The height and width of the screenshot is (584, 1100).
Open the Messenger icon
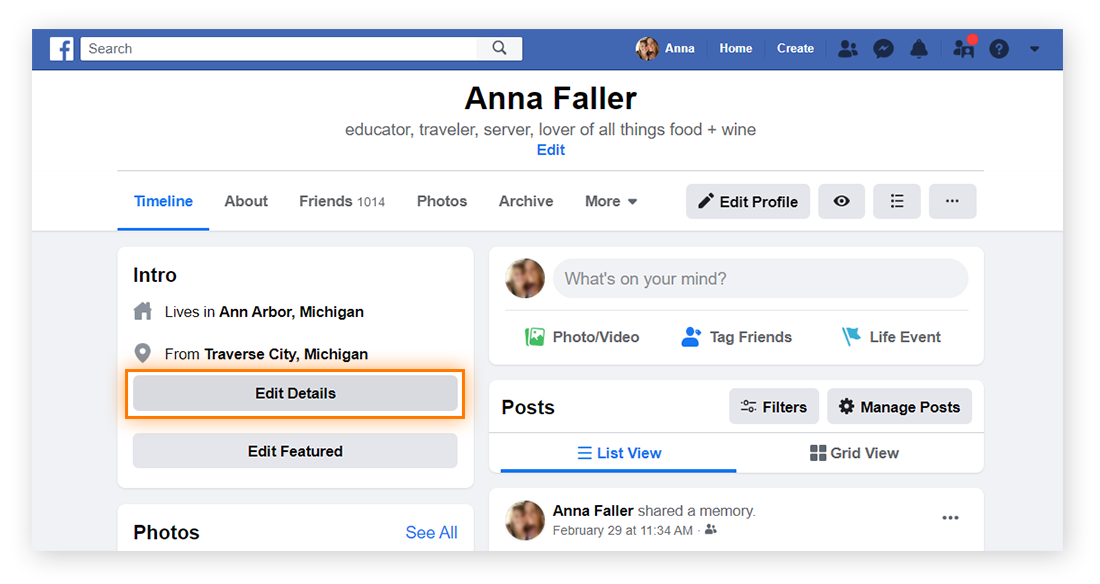pos(883,48)
